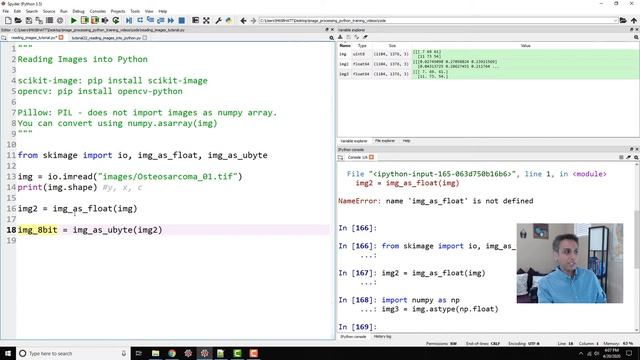This screenshot has width=640, height=360.
Task: Re-run last script
Action: pos(116,20)
